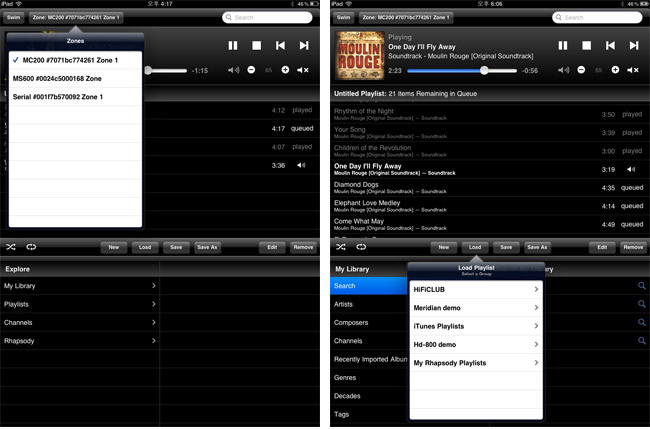Click playback progress slider knob, left screen
The height and width of the screenshot is (429, 650).
click(148, 70)
